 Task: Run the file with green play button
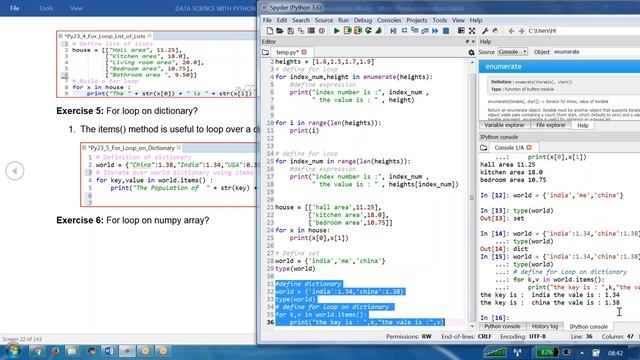[x=336, y=31]
